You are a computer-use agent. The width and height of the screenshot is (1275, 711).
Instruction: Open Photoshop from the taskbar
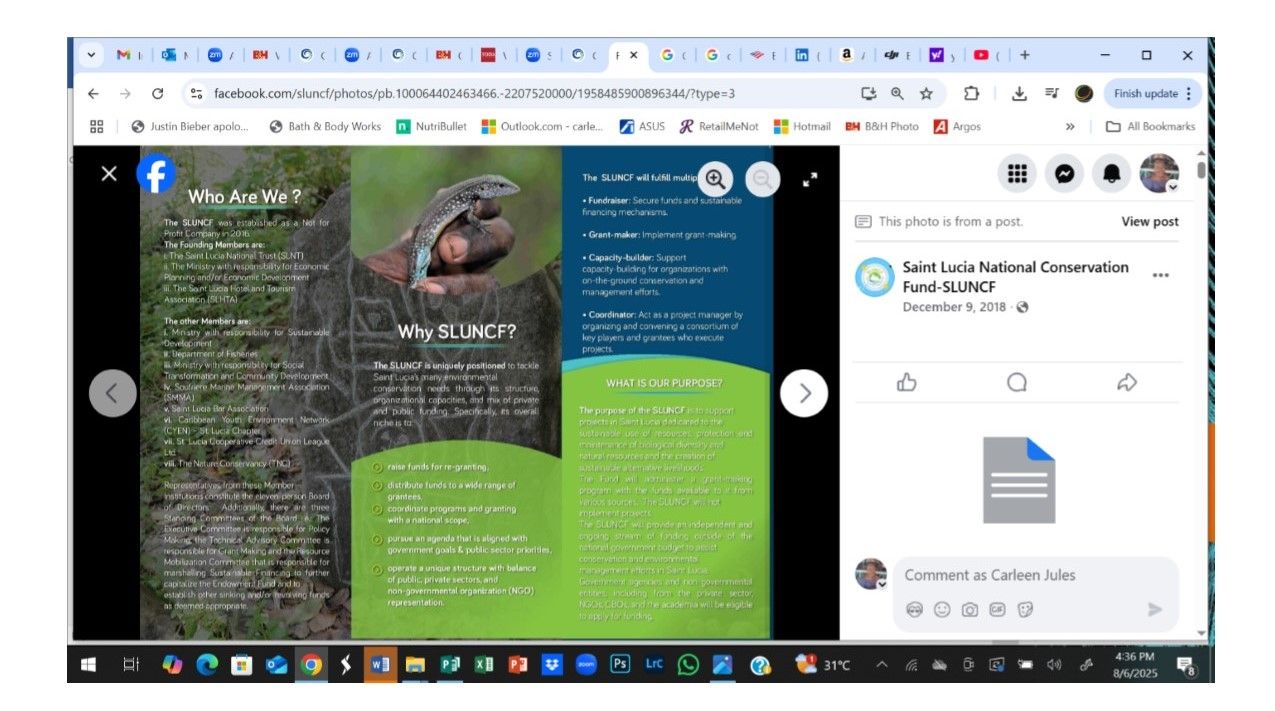click(620, 664)
